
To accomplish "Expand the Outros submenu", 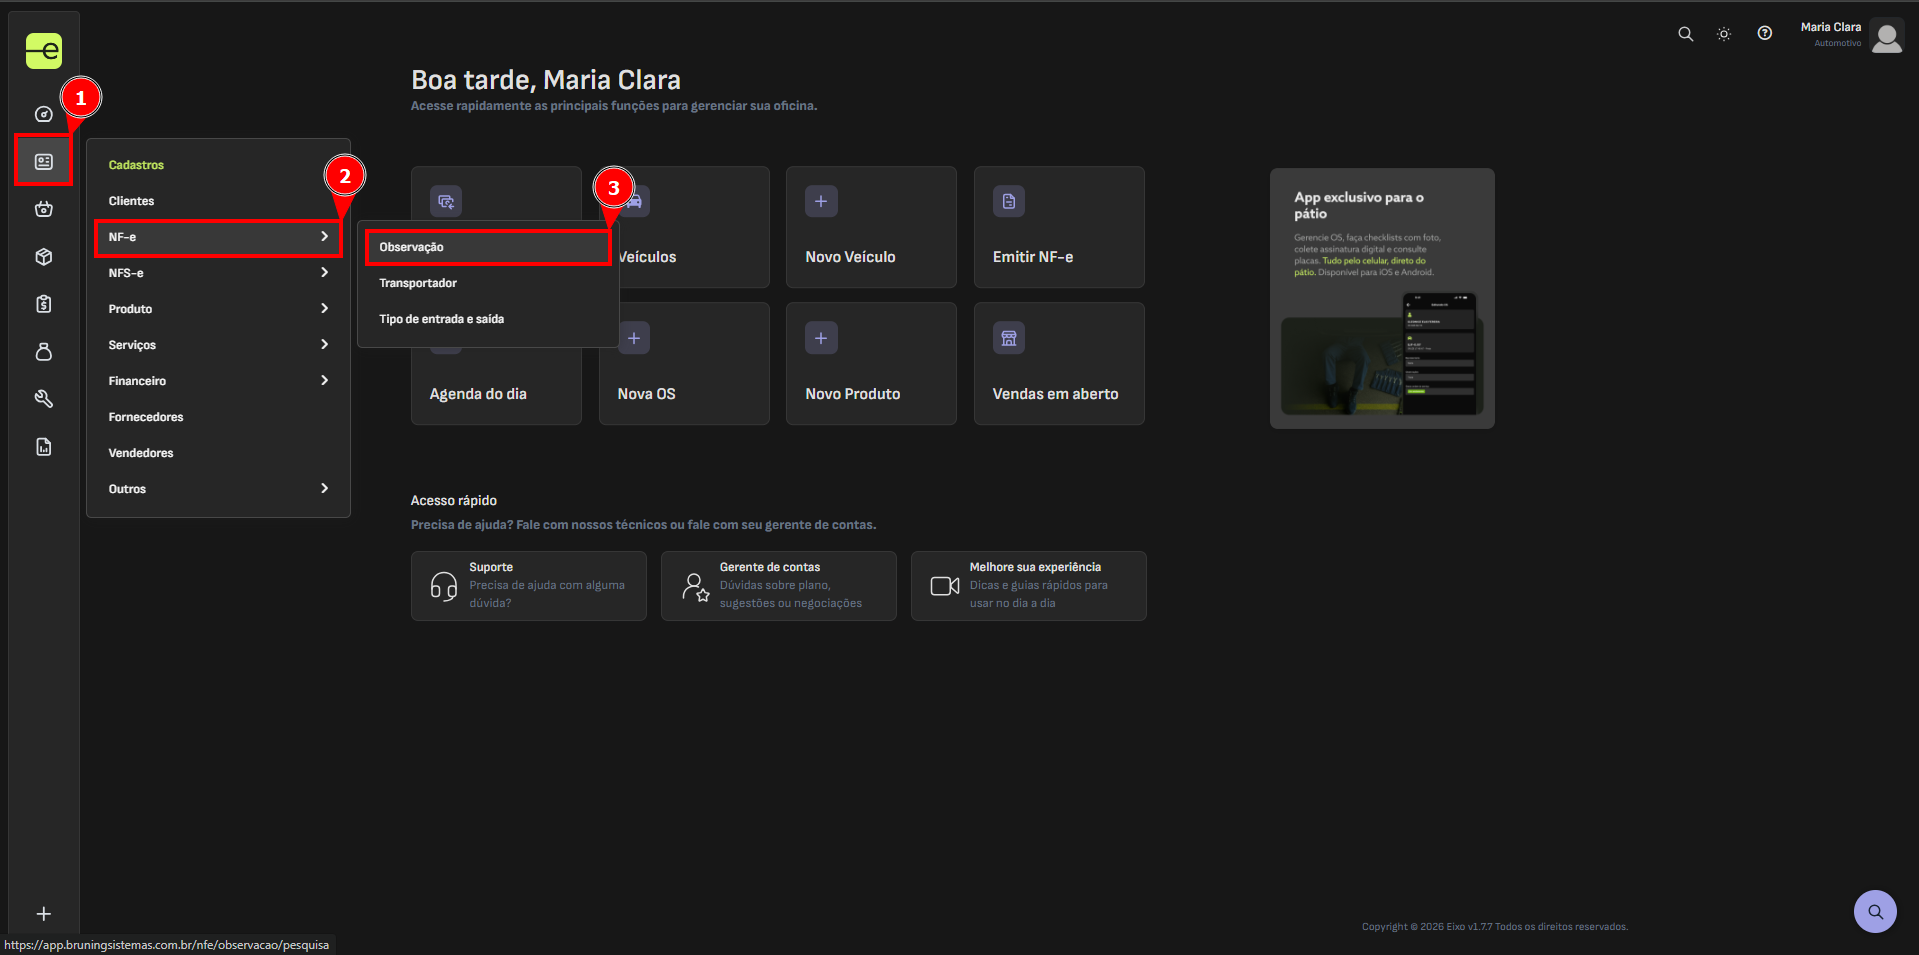I will coord(218,489).
